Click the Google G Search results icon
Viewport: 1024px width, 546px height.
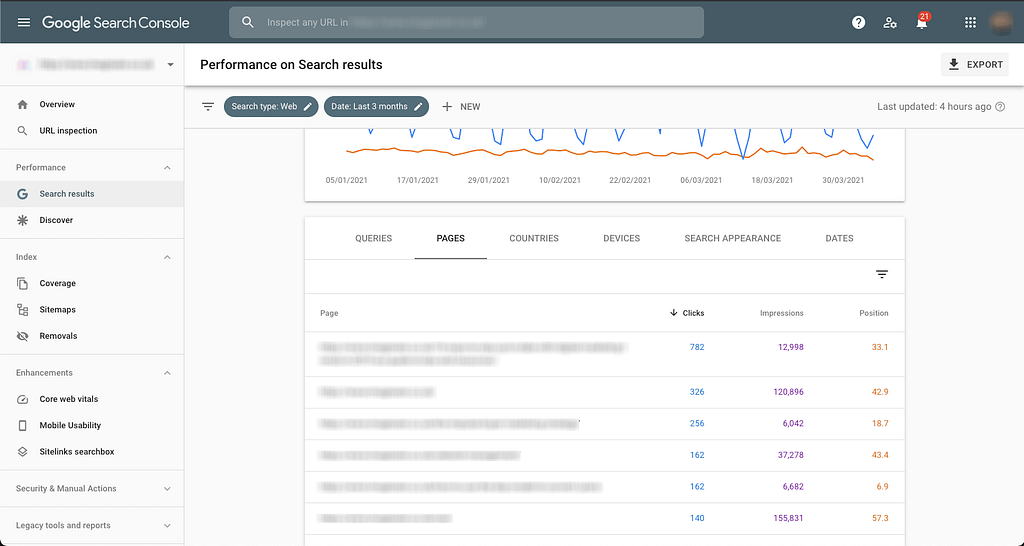(x=22, y=194)
